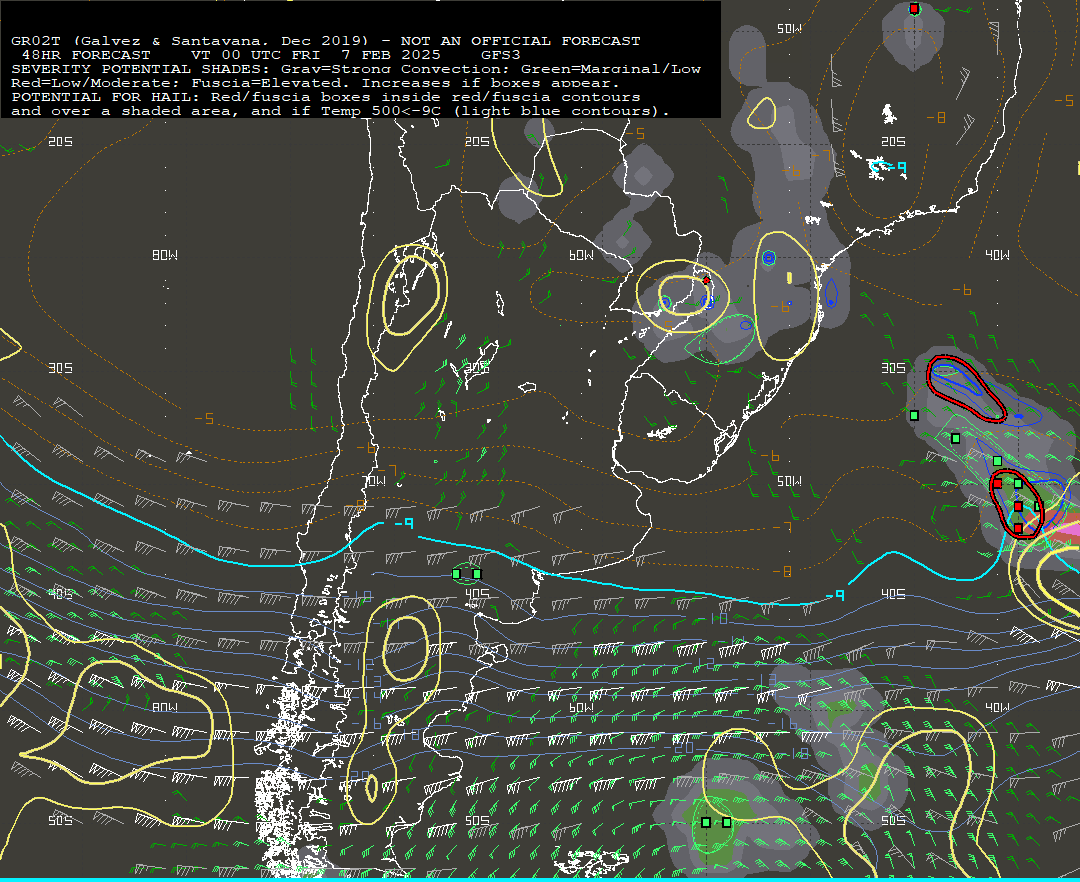Select the "48HR FORECAST" label
This screenshot has width=1080, height=882.
click(x=86, y=55)
